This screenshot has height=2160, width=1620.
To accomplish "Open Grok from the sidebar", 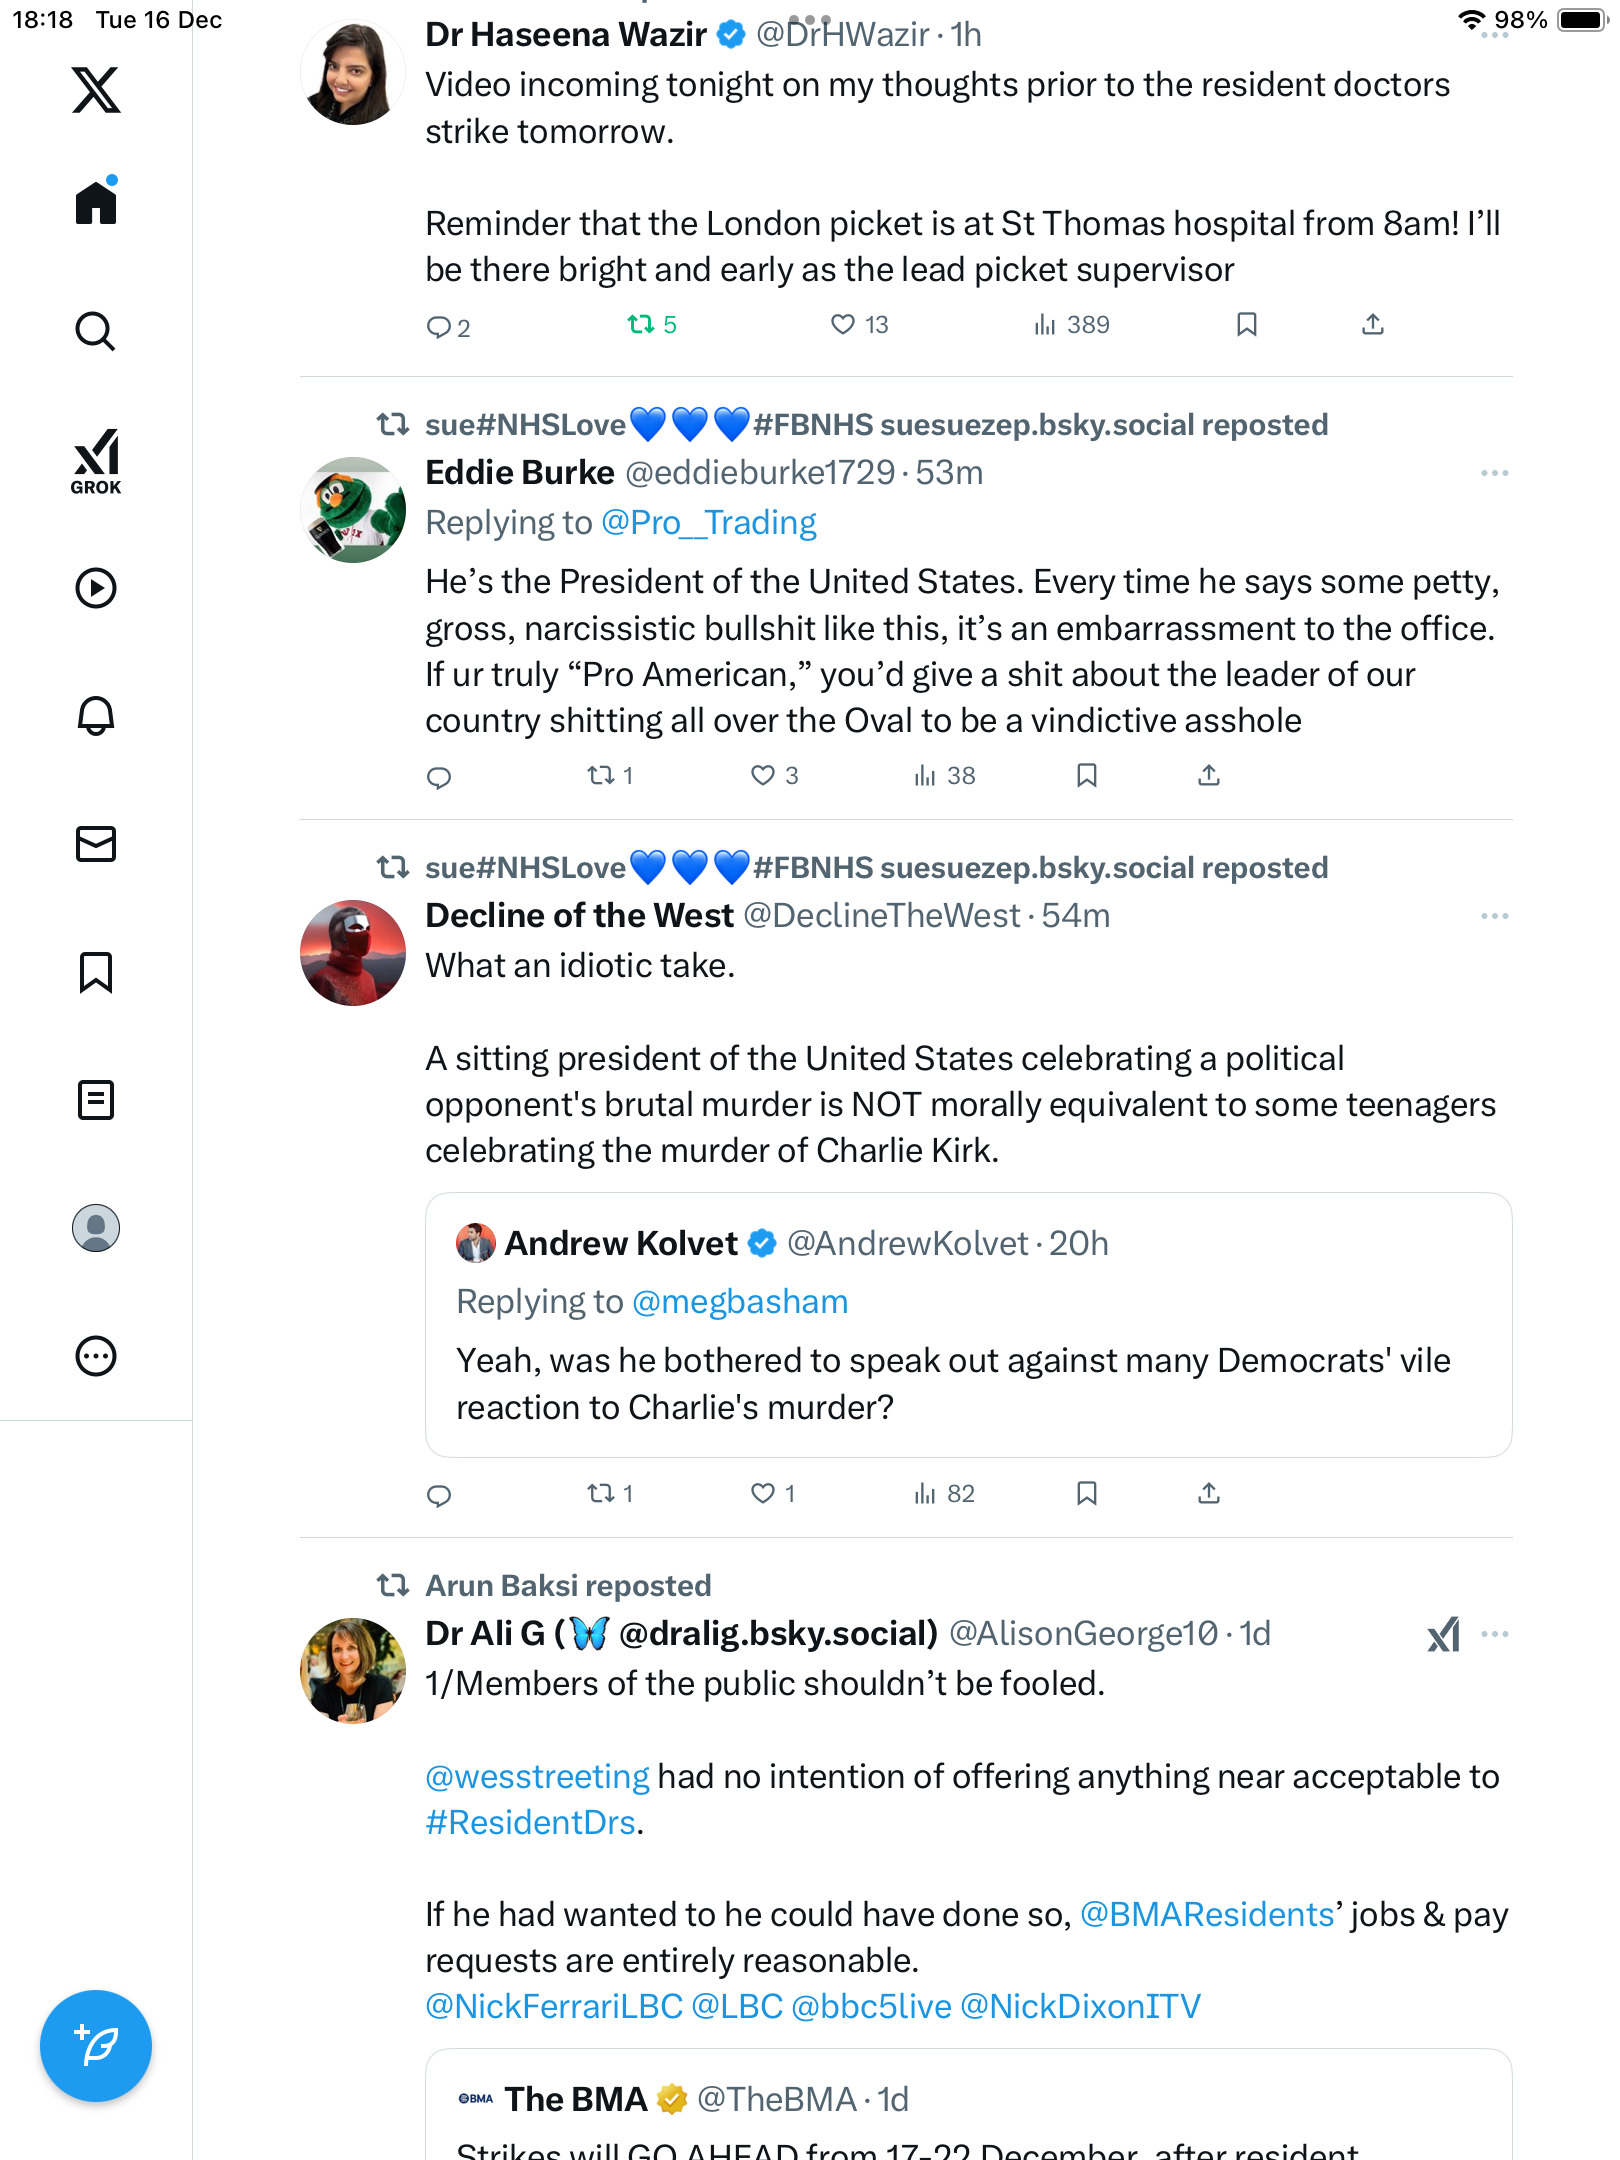I will pos(96,462).
